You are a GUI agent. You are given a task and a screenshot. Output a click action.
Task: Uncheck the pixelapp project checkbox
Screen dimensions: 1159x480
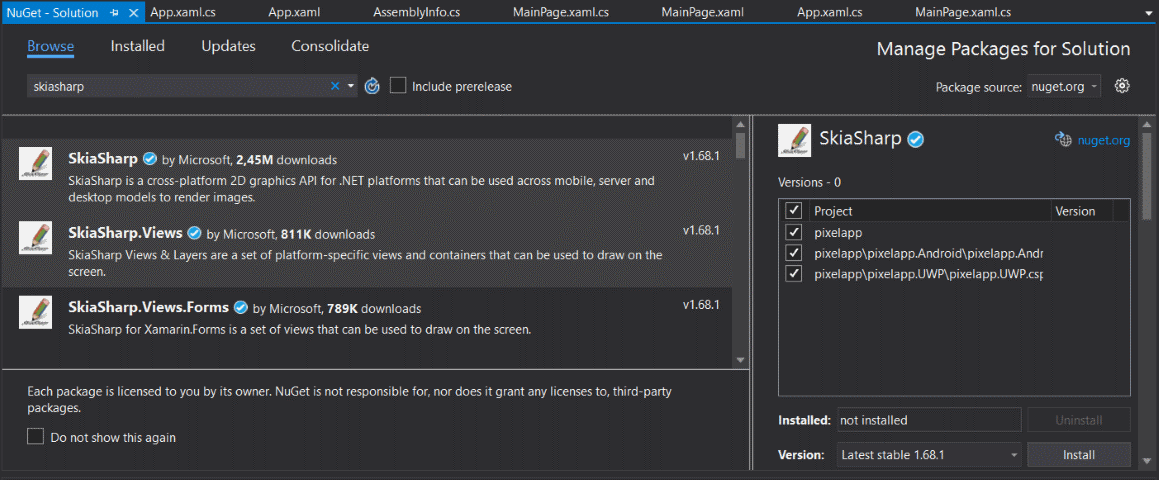click(x=795, y=232)
